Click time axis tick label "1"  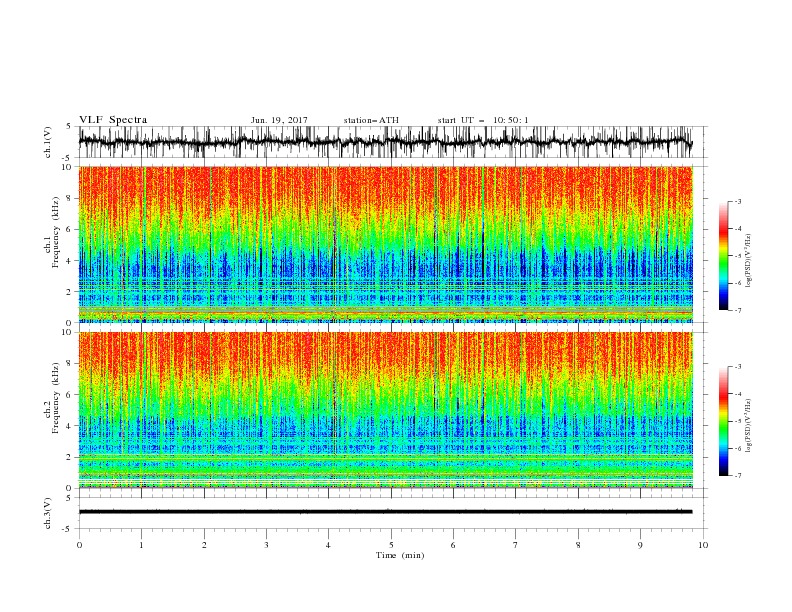(141, 545)
